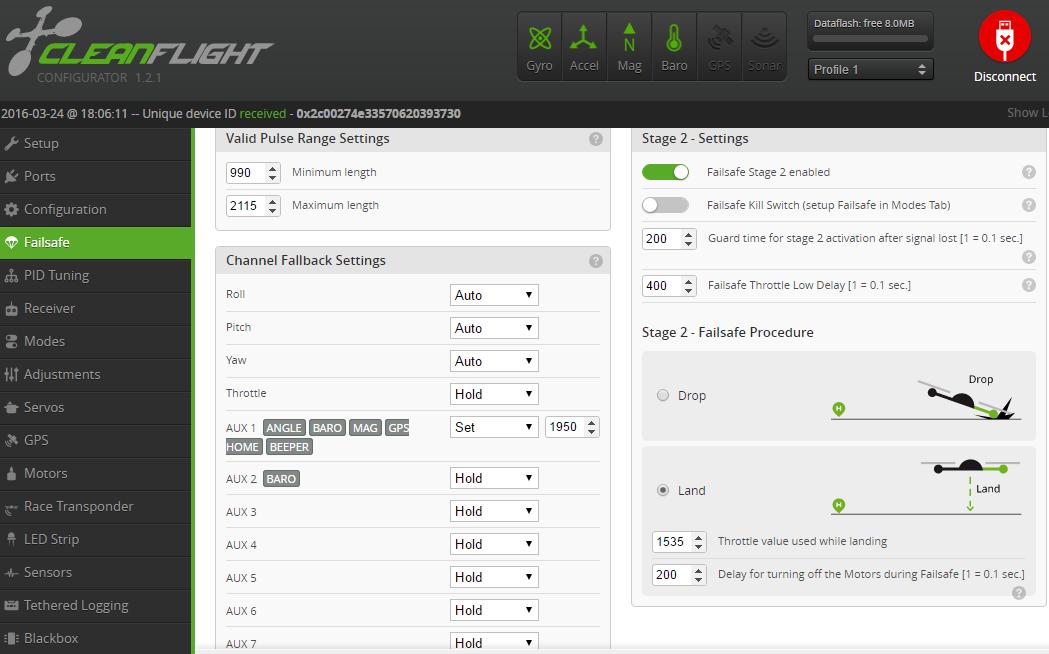Open the Adjustments tab

[96, 374]
